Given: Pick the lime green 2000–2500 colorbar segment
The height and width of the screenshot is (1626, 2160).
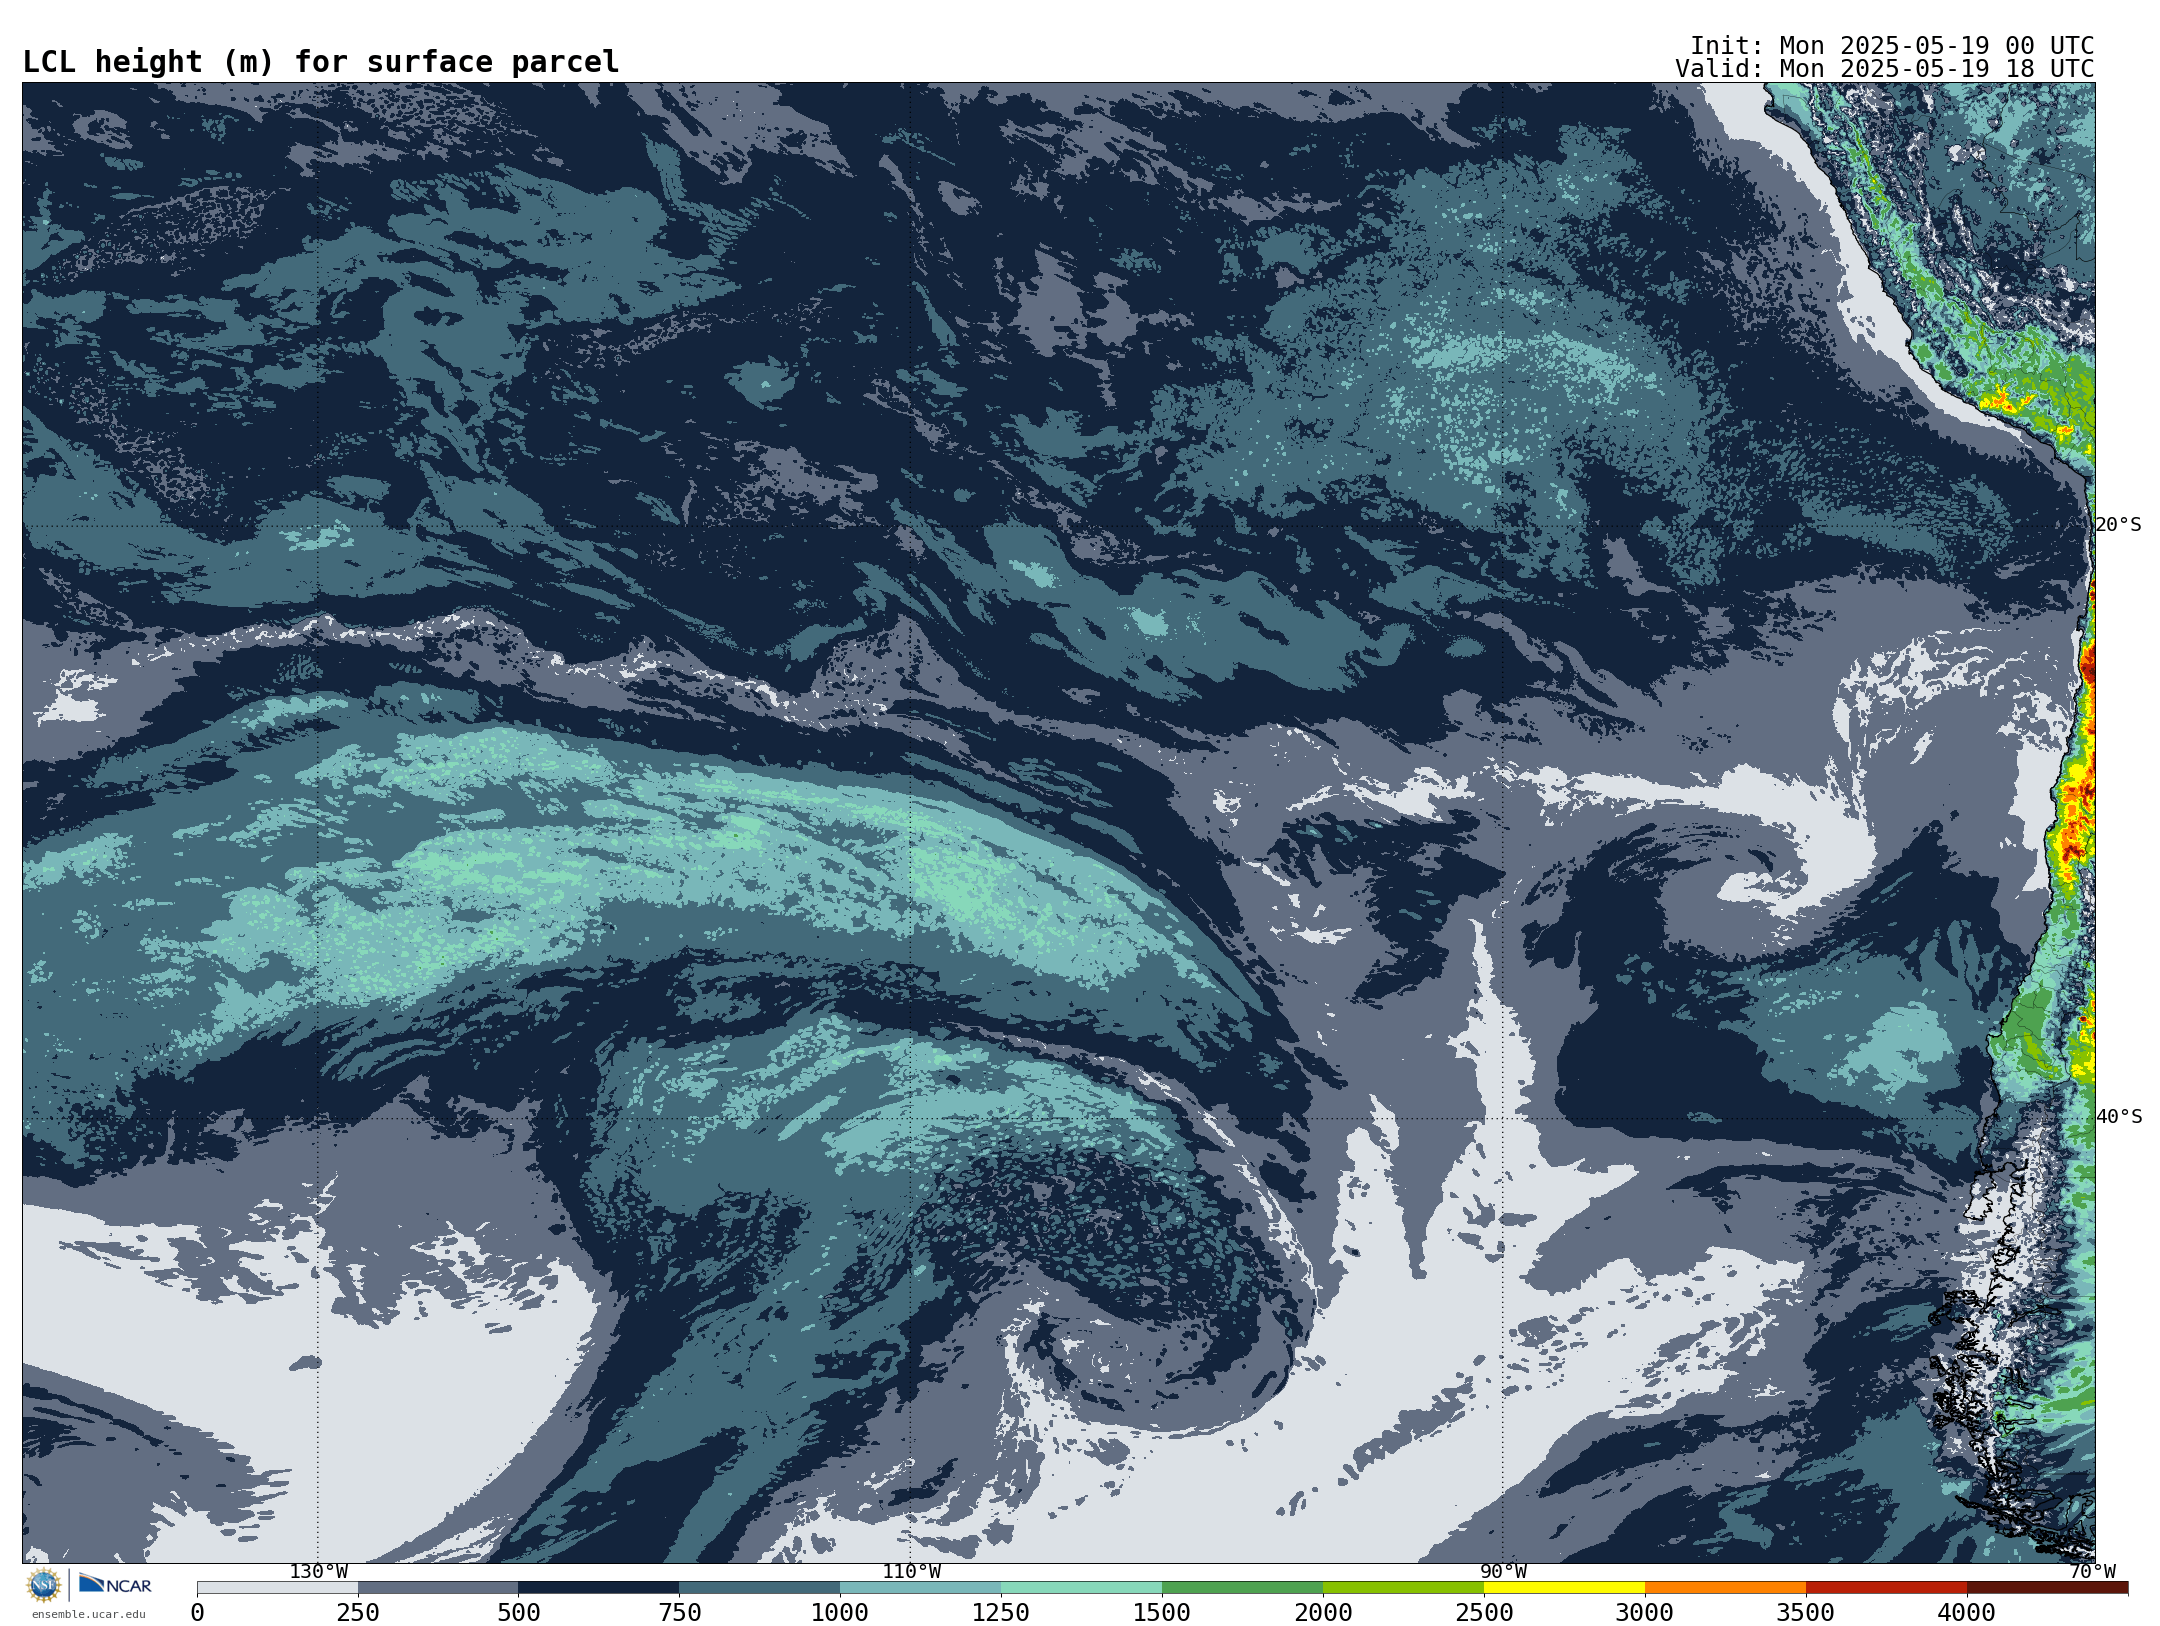Looking at the screenshot, I should pos(1404,1588).
